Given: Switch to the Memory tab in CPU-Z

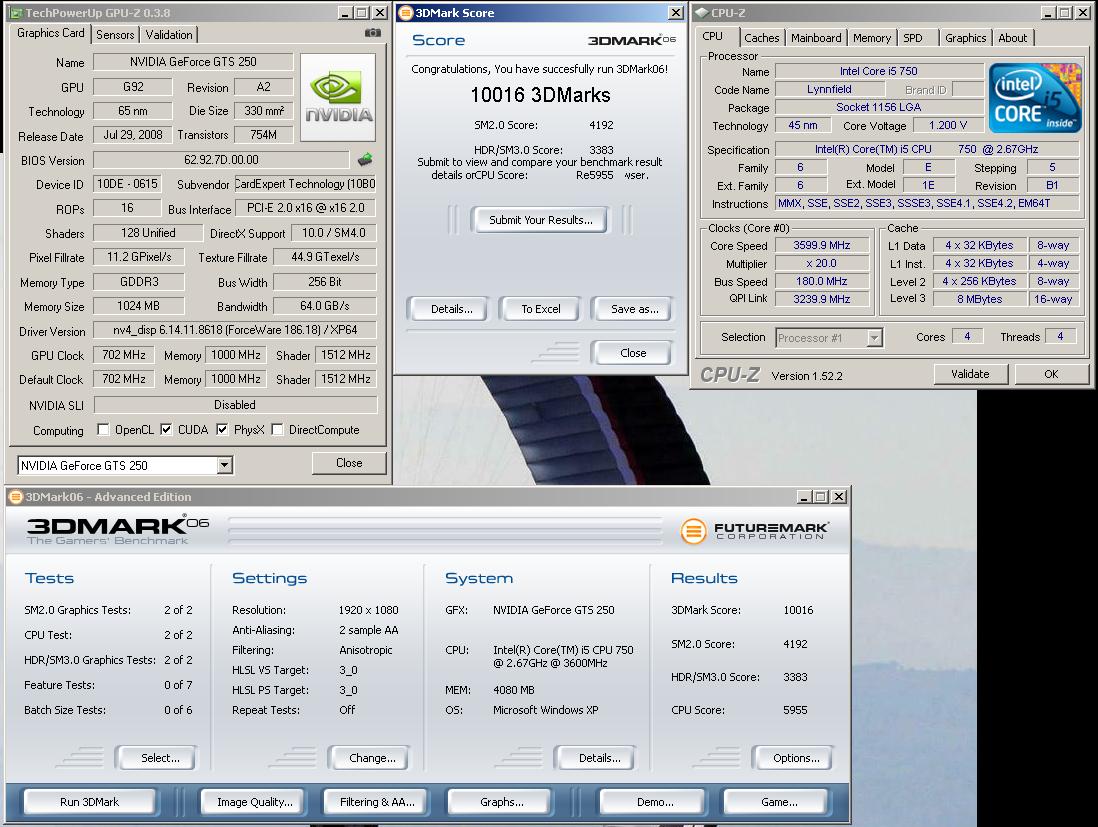Looking at the screenshot, I should pyautogui.click(x=872, y=38).
